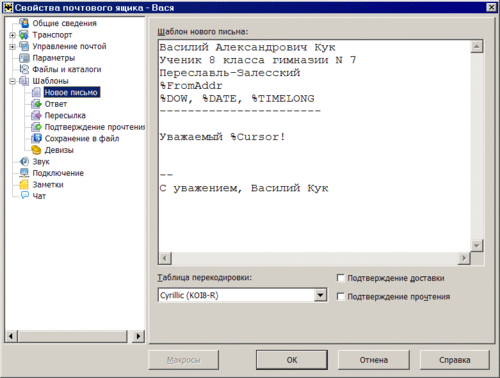Select Подтверждение прочтения tree item label

(95, 127)
